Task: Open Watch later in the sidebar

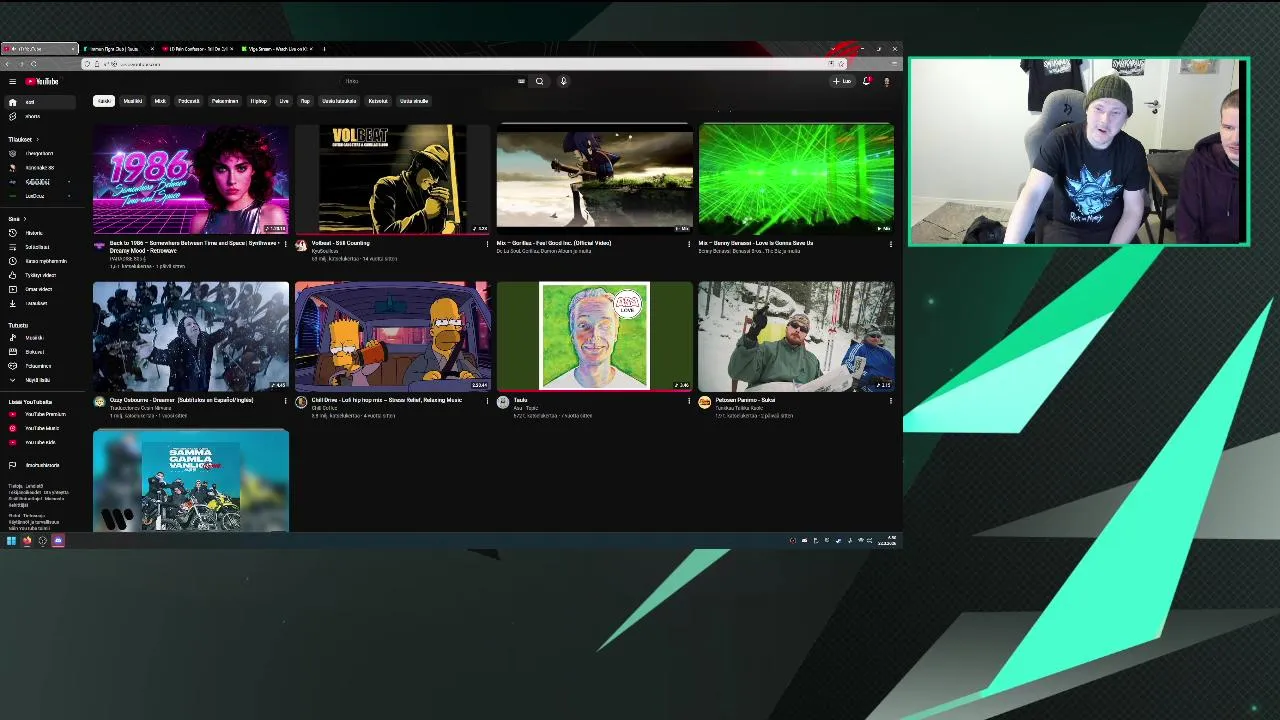Action: click(x=39, y=261)
